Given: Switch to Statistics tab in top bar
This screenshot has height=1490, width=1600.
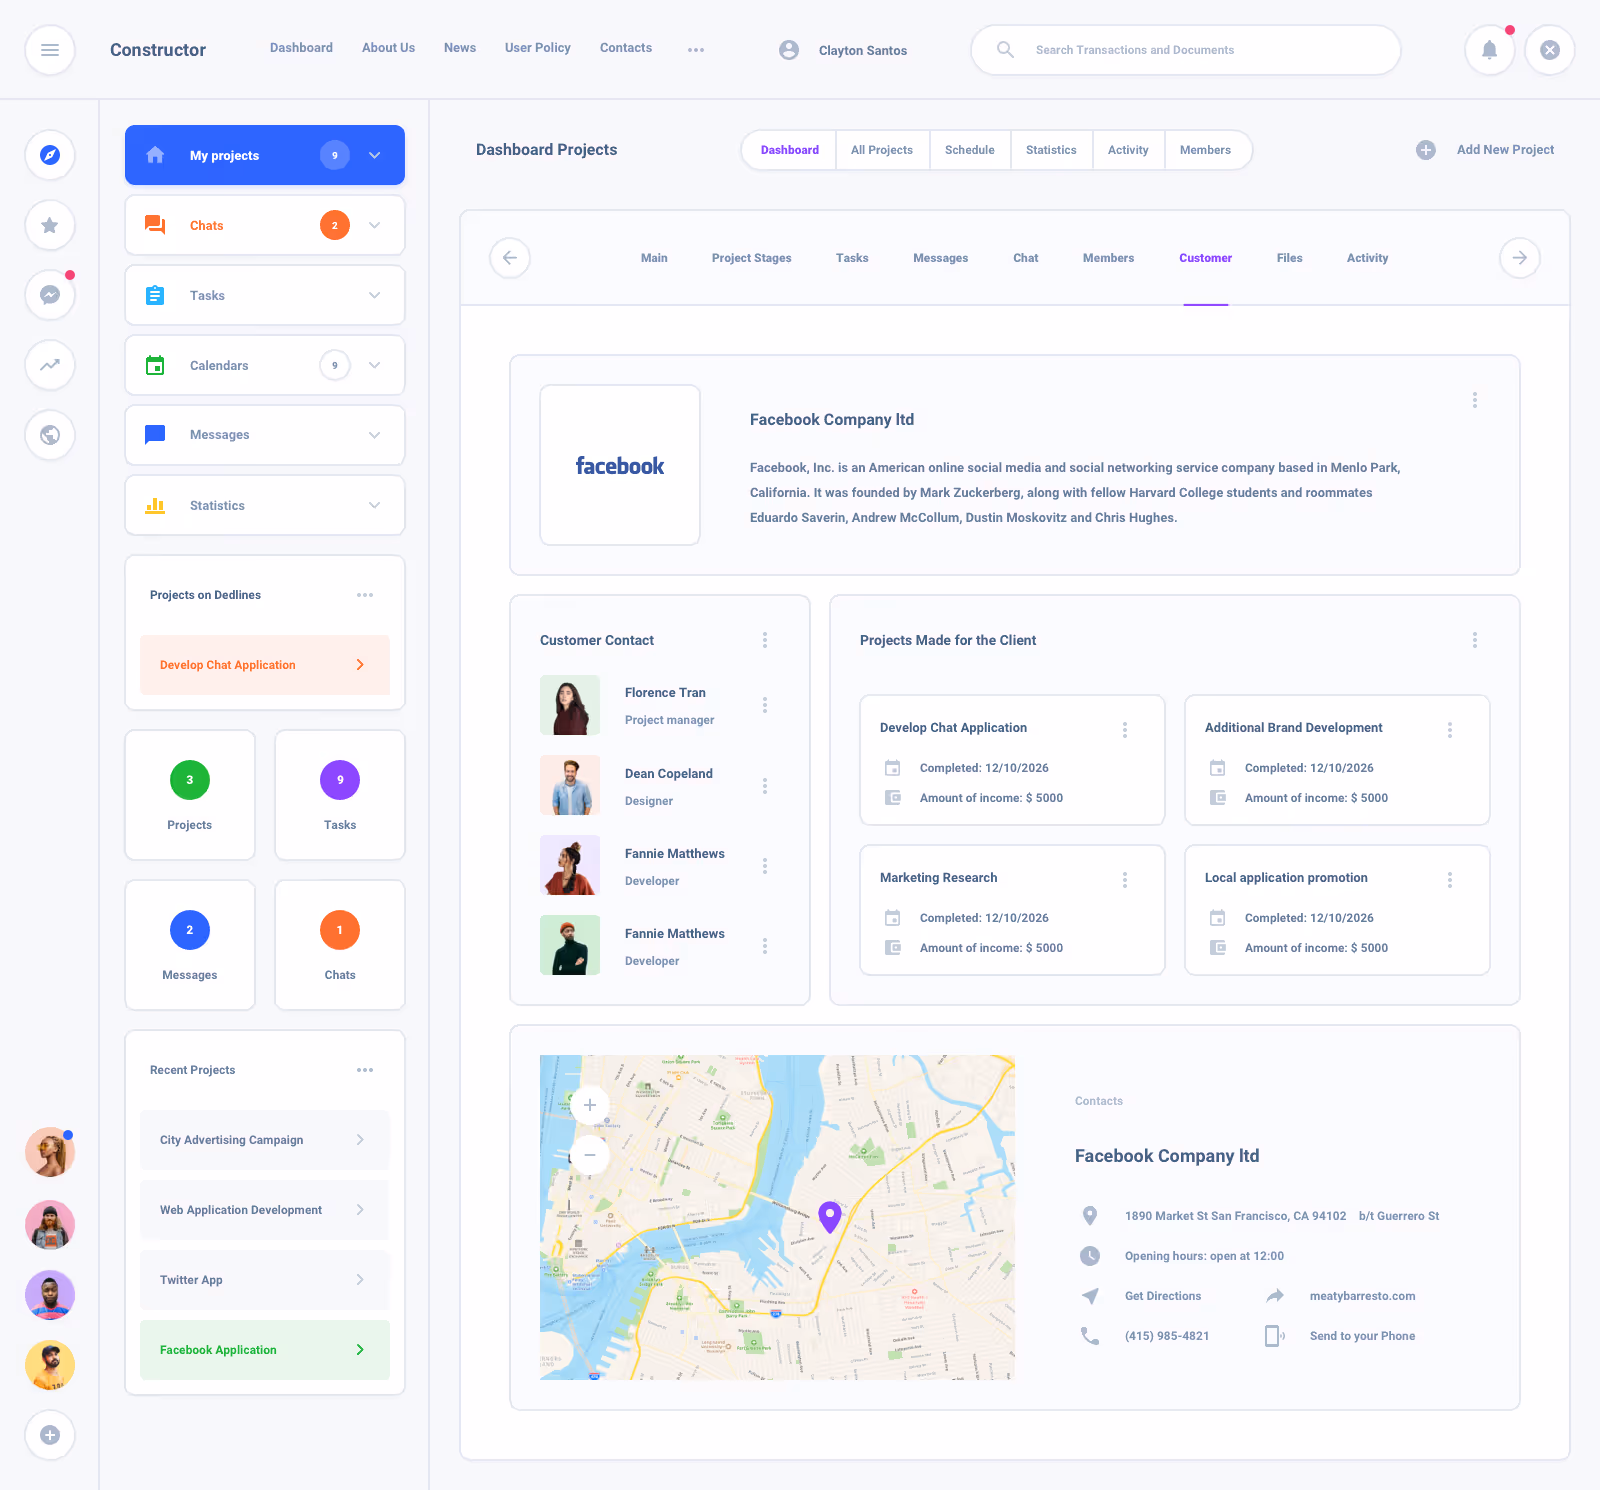Looking at the screenshot, I should [x=1051, y=150].
